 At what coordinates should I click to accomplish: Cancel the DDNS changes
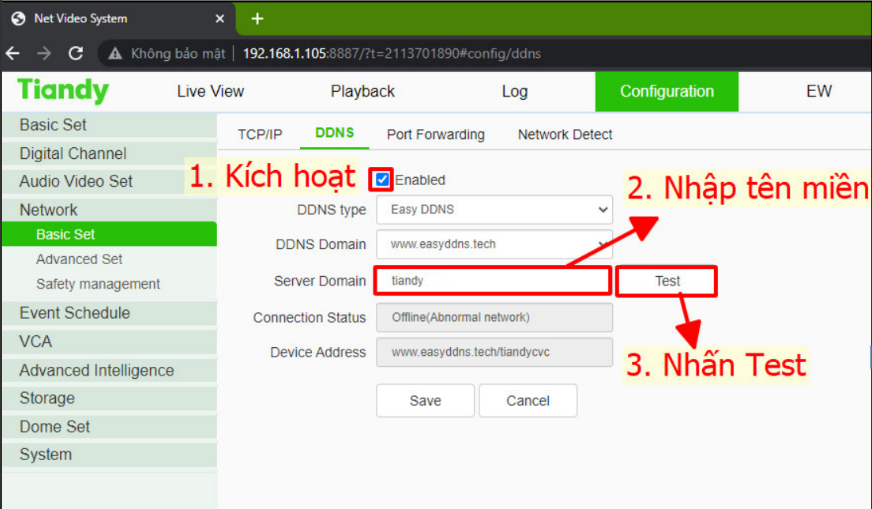[528, 401]
